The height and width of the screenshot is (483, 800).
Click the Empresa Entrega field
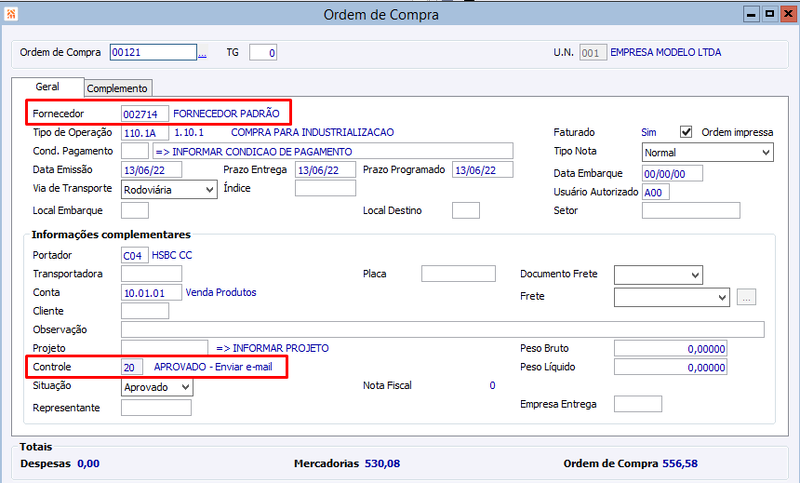pyautogui.click(x=638, y=404)
